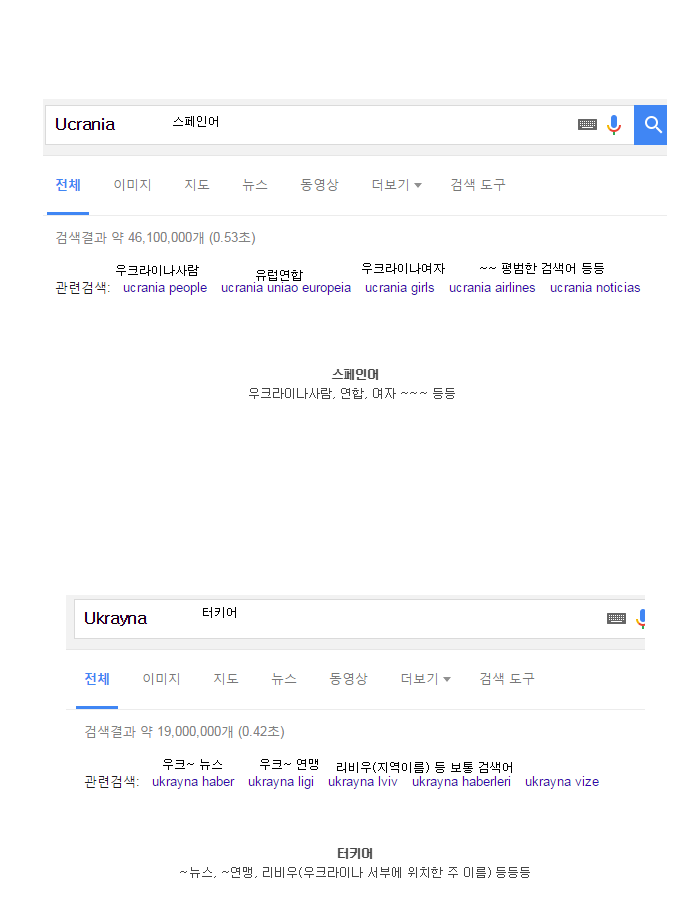Select 전체 tab under Ucrania search
The height and width of the screenshot is (912, 700).
pyautogui.click(x=68, y=185)
